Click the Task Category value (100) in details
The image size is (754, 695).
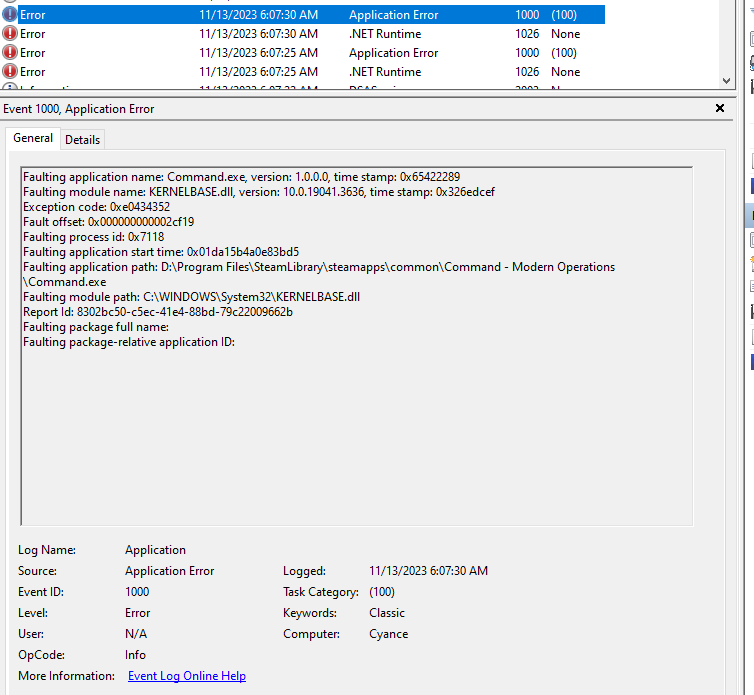(382, 592)
